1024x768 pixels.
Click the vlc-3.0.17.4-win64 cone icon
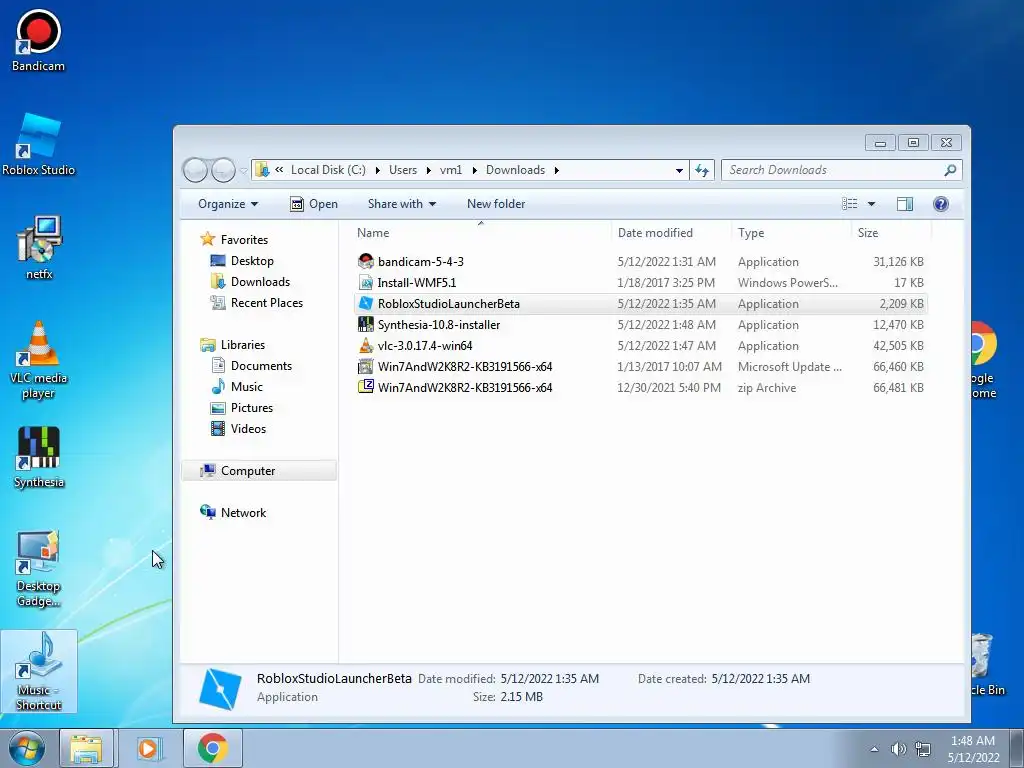(x=366, y=345)
